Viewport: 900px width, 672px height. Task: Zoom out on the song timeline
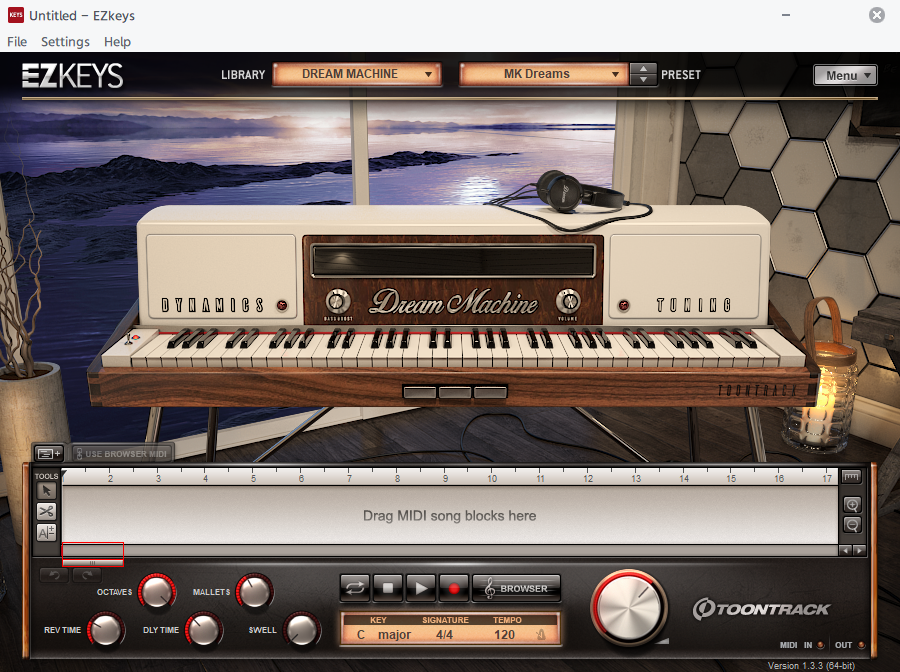click(x=852, y=525)
